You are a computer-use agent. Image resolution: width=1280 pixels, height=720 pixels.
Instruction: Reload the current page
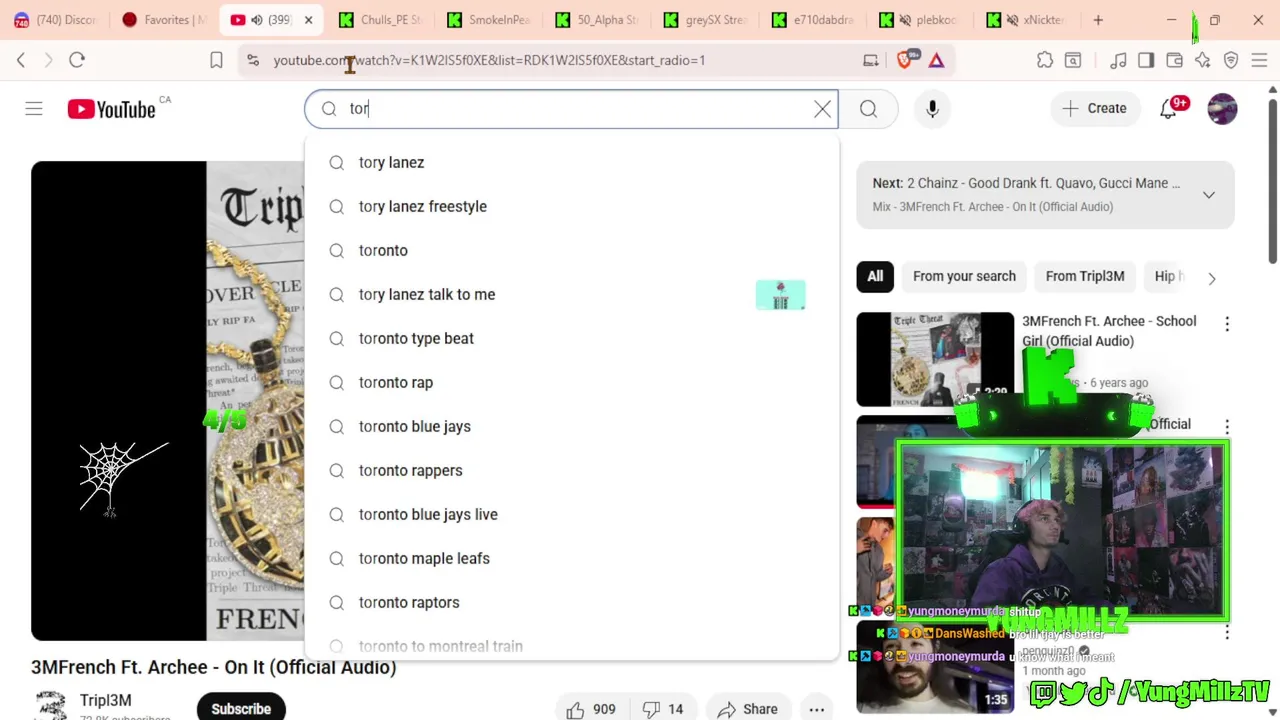pyautogui.click(x=77, y=60)
